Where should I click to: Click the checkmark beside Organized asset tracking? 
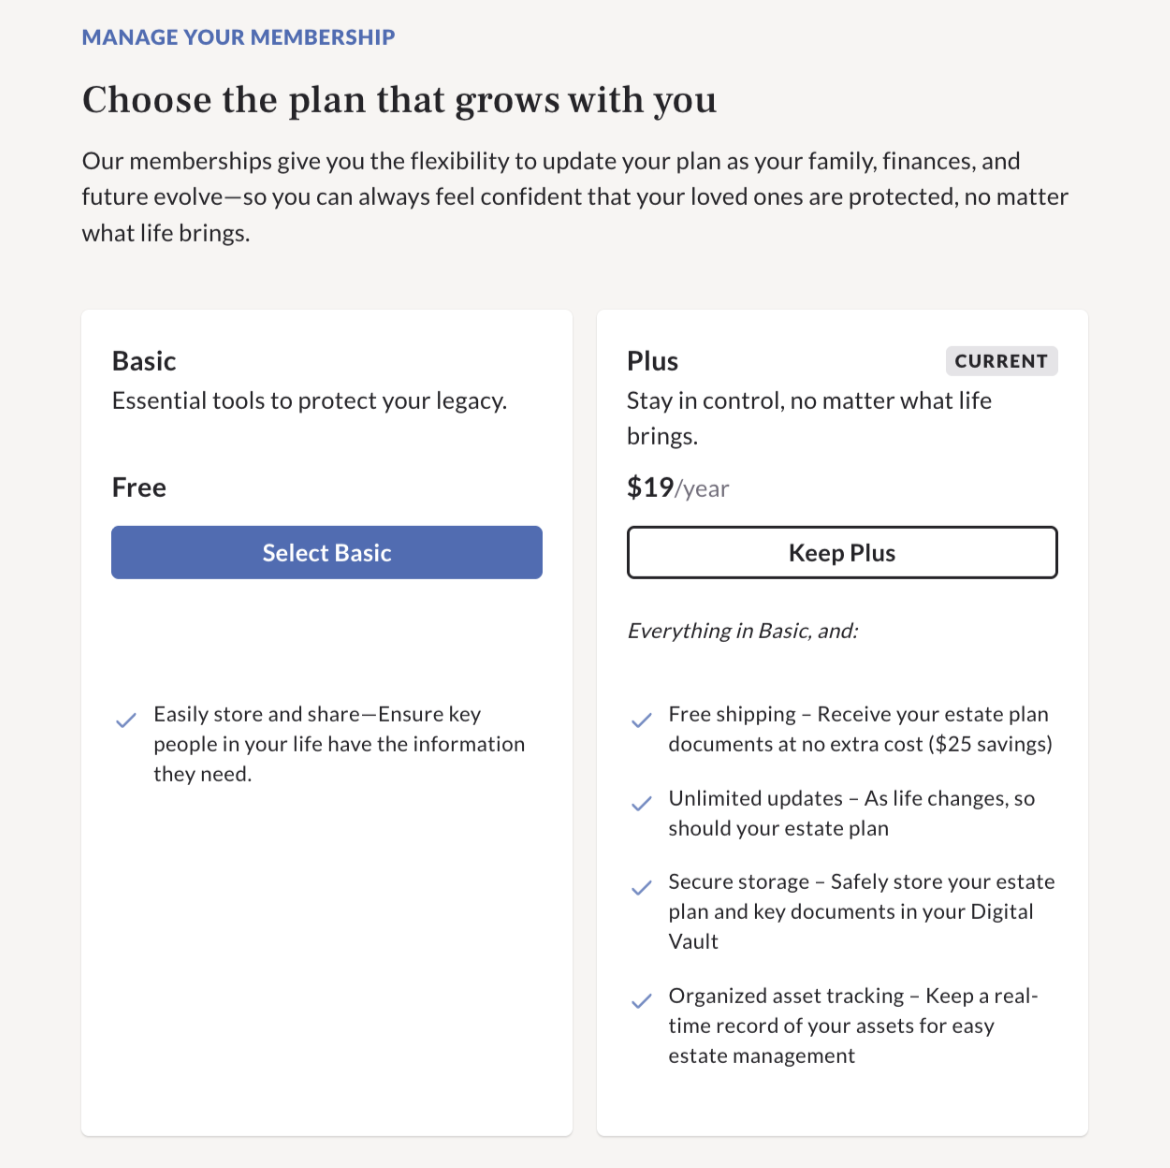click(641, 1001)
